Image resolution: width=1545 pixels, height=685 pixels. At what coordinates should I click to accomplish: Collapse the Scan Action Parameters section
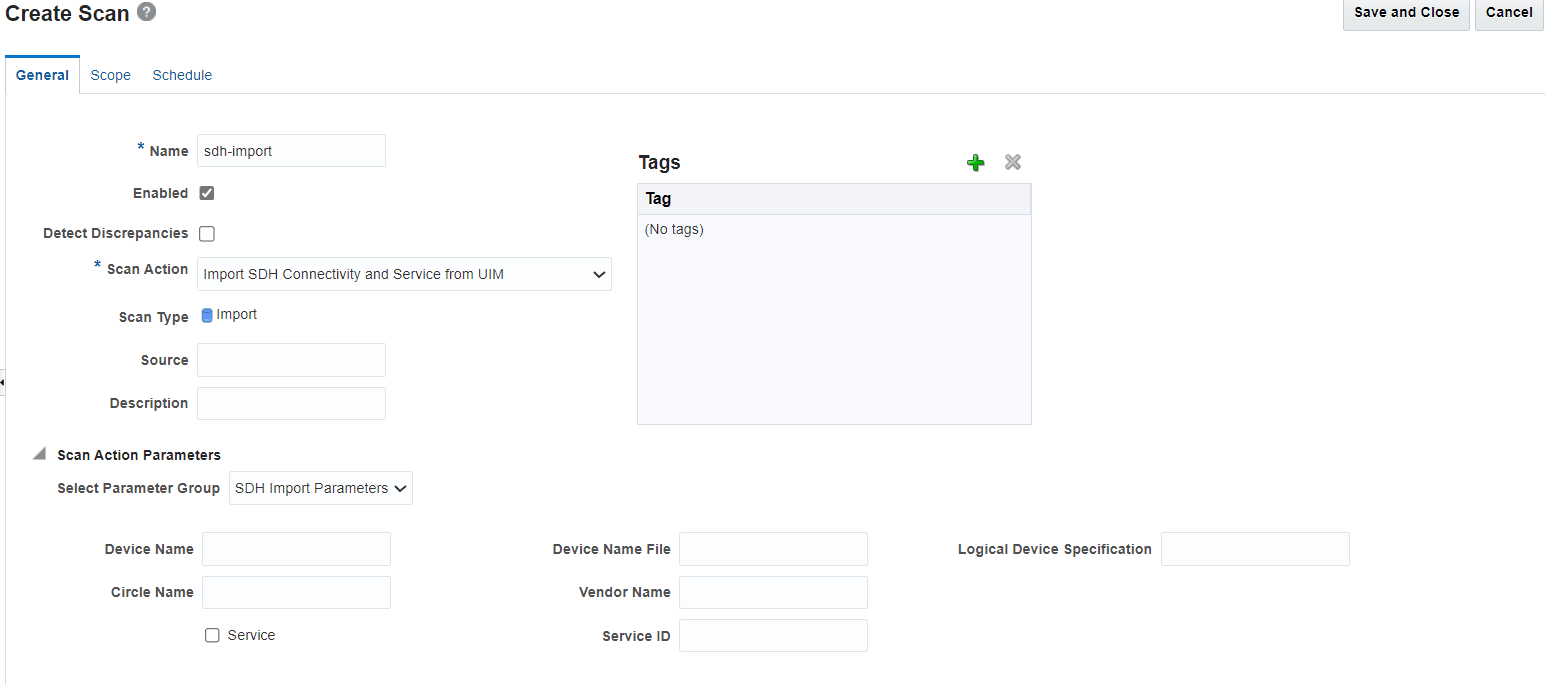(x=39, y=454)
